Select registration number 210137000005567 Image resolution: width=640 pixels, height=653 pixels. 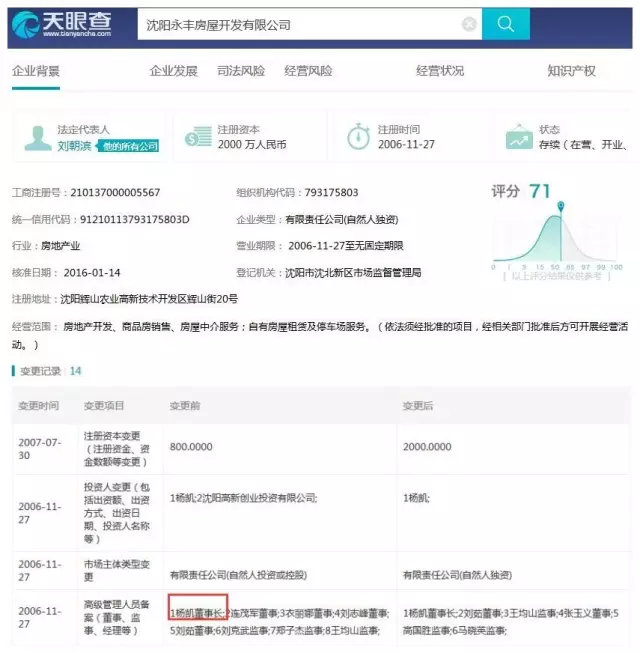click(115, 192)
